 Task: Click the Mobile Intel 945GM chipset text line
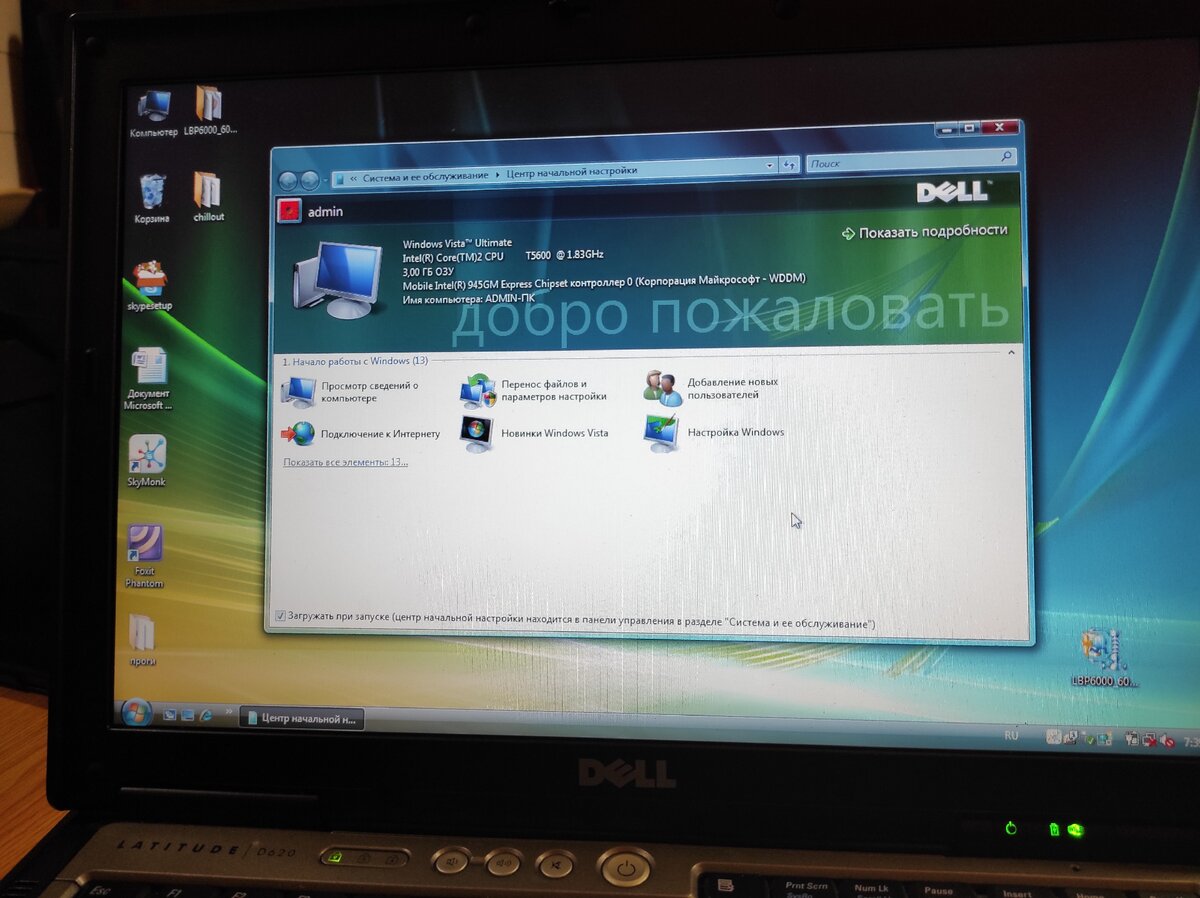coord(603,282)
